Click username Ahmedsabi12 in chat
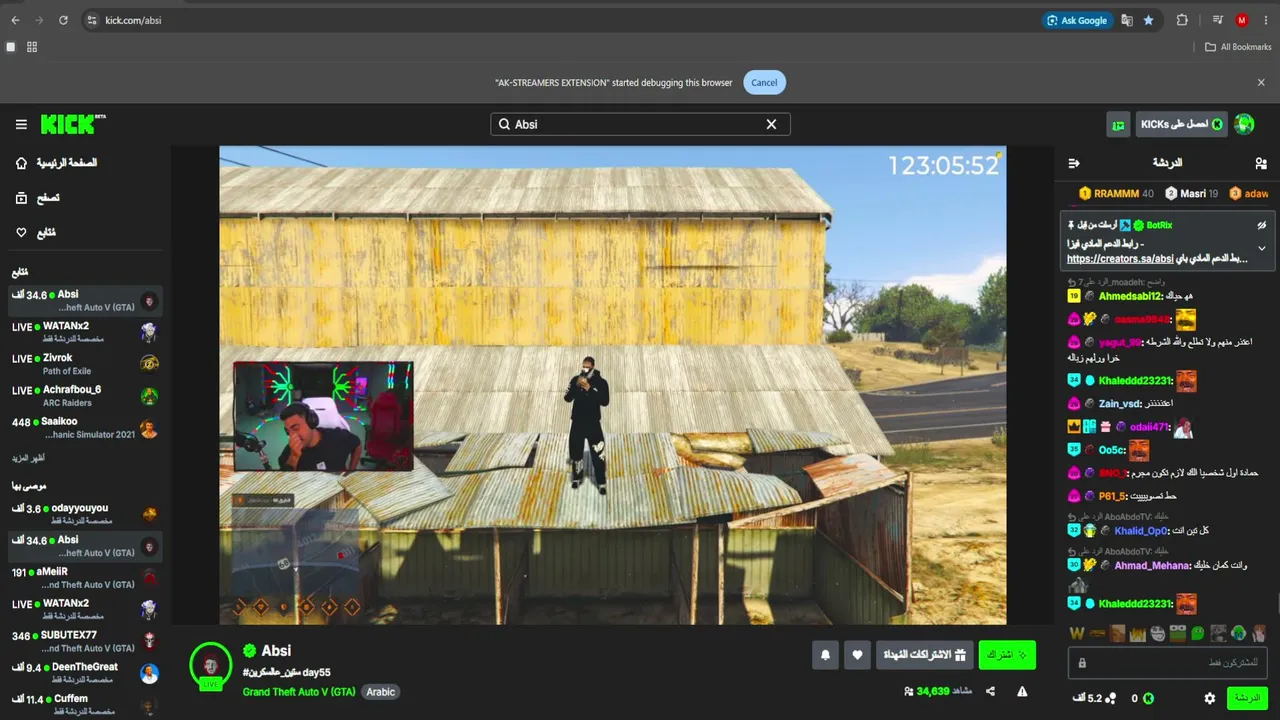 (x=1131, y=296)
